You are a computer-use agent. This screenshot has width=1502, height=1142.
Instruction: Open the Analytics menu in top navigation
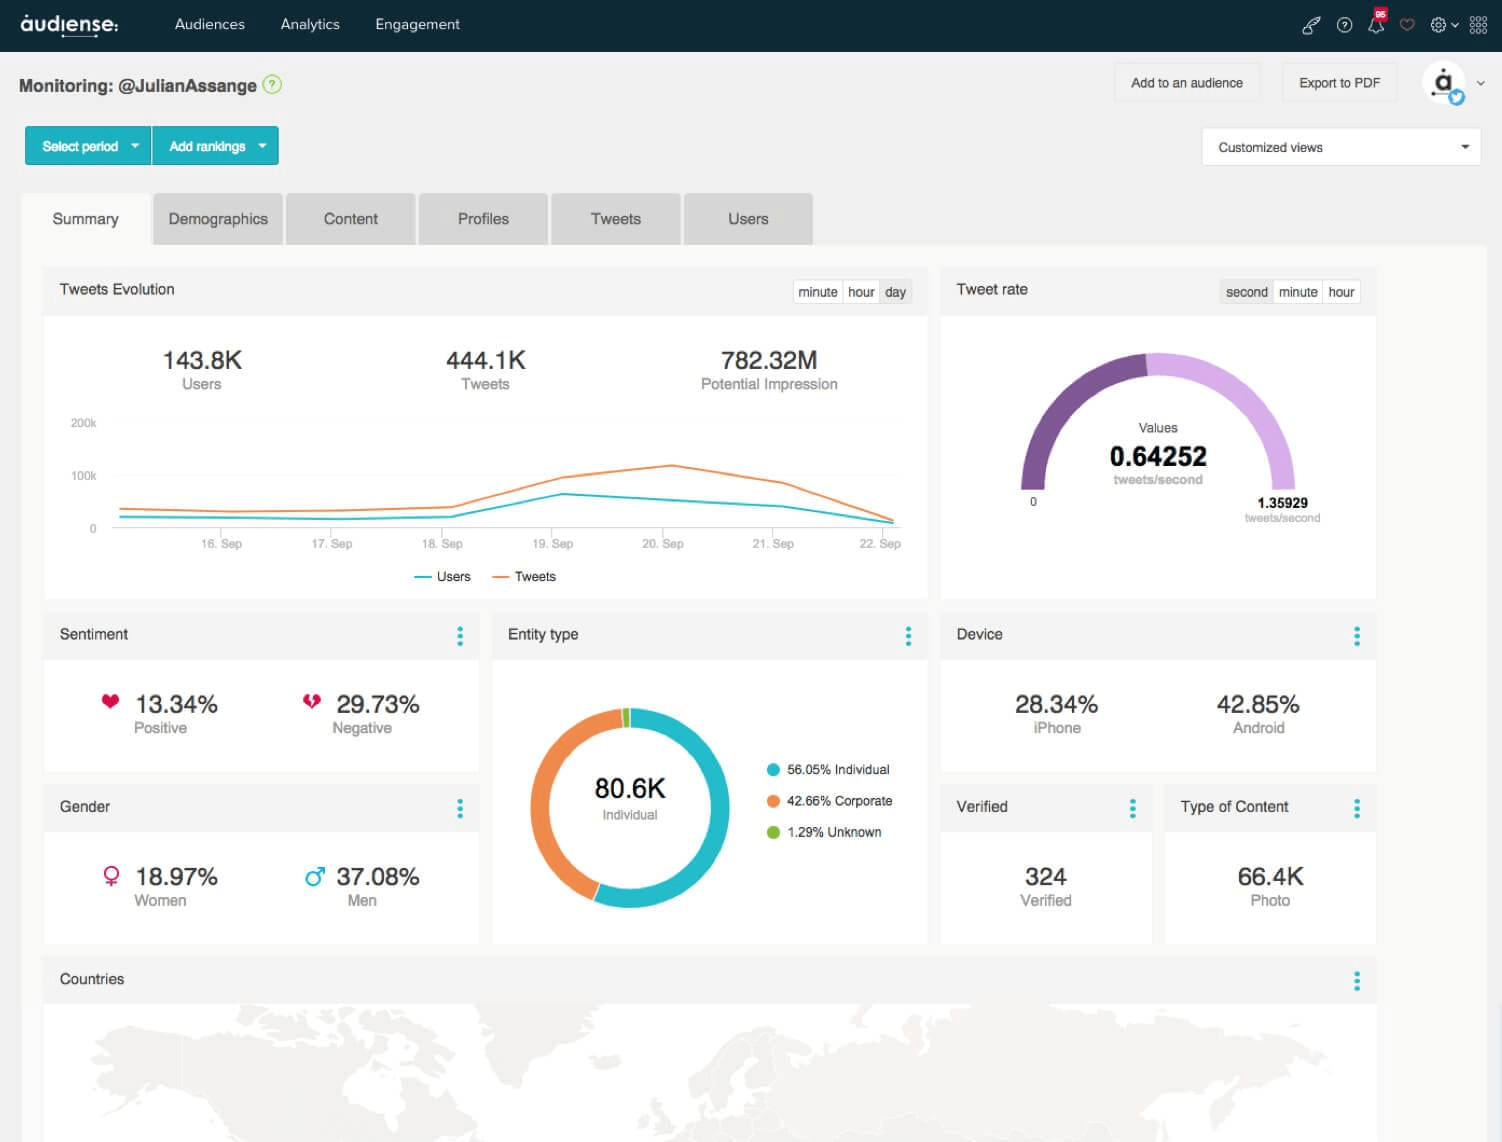[x=310, y=24]
